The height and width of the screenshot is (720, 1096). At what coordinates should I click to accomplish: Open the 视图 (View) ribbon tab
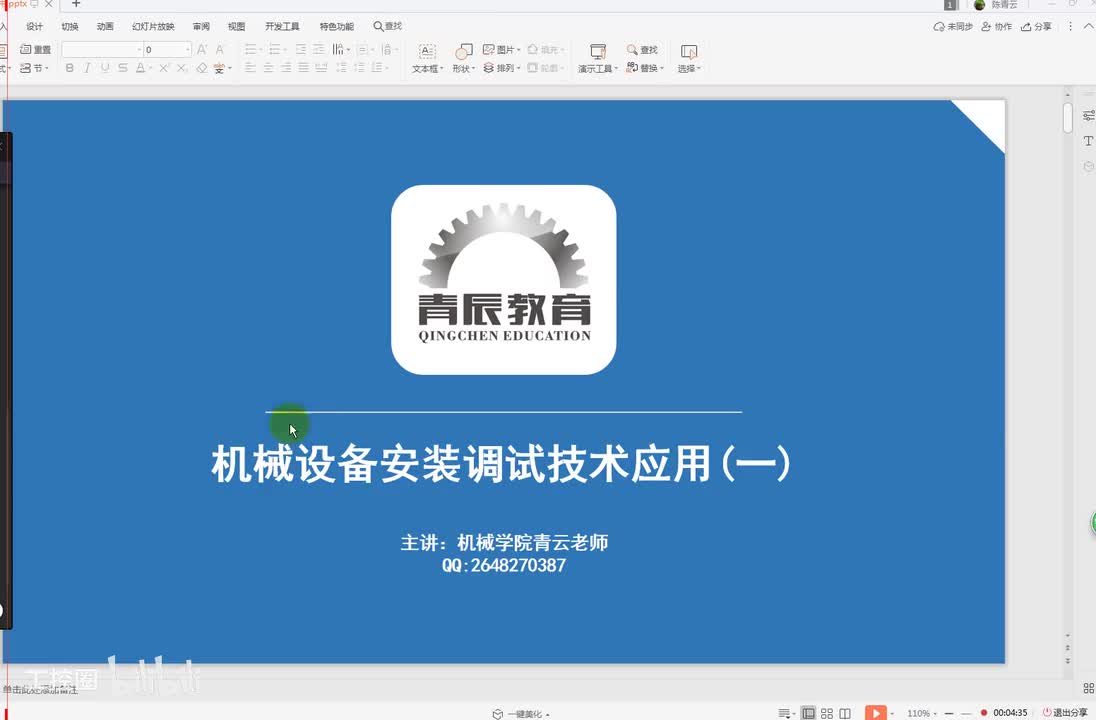pos(236,27)
